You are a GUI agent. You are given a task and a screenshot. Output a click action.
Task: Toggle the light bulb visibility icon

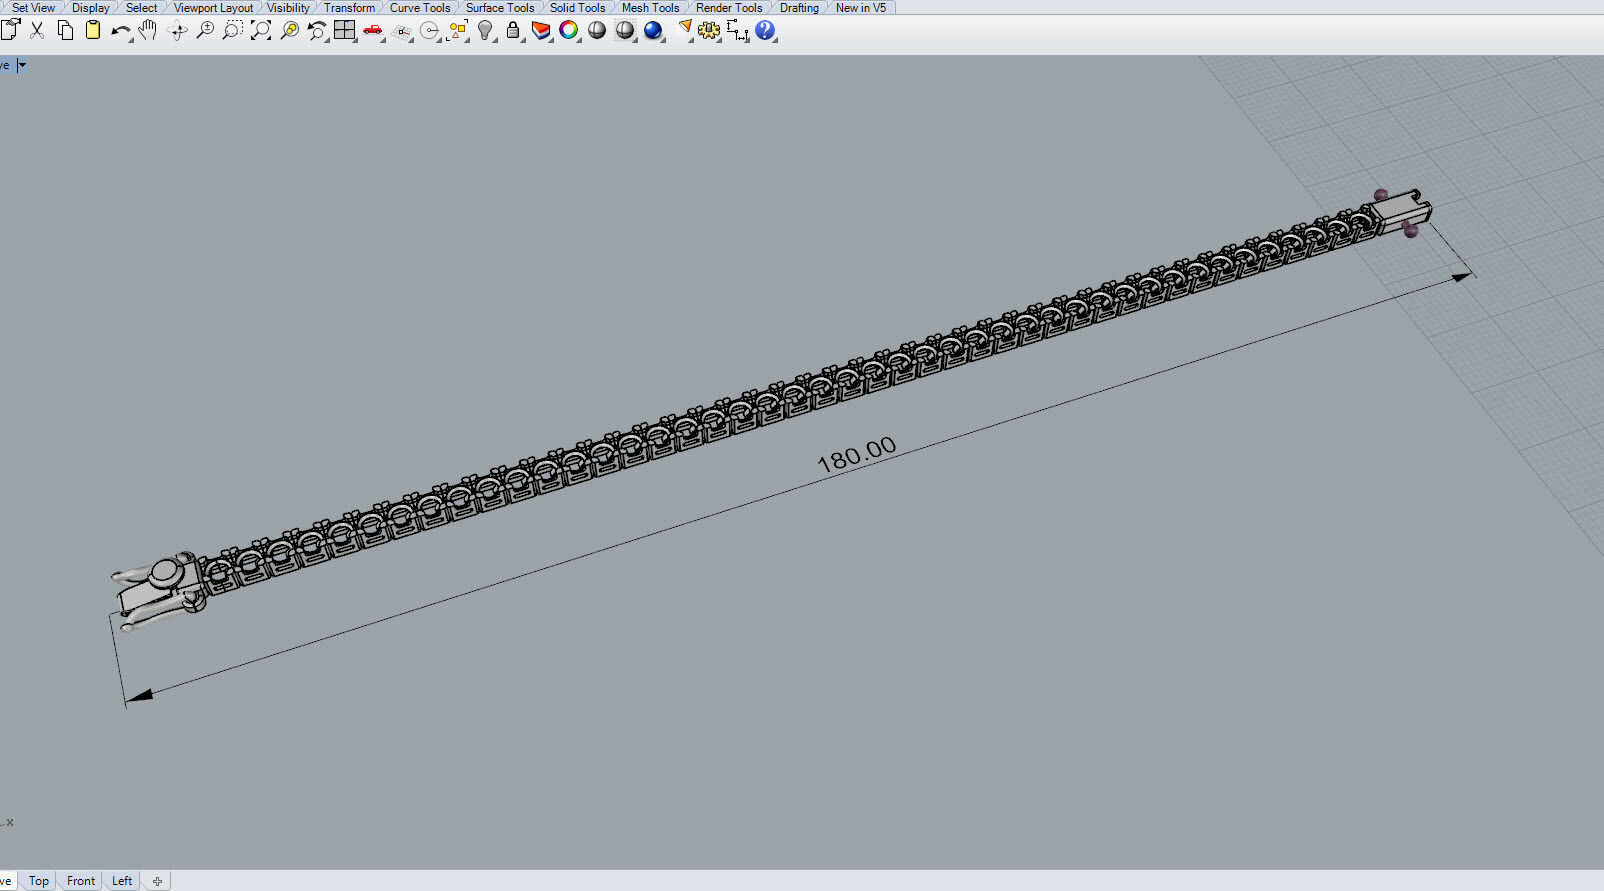(485, 31)
